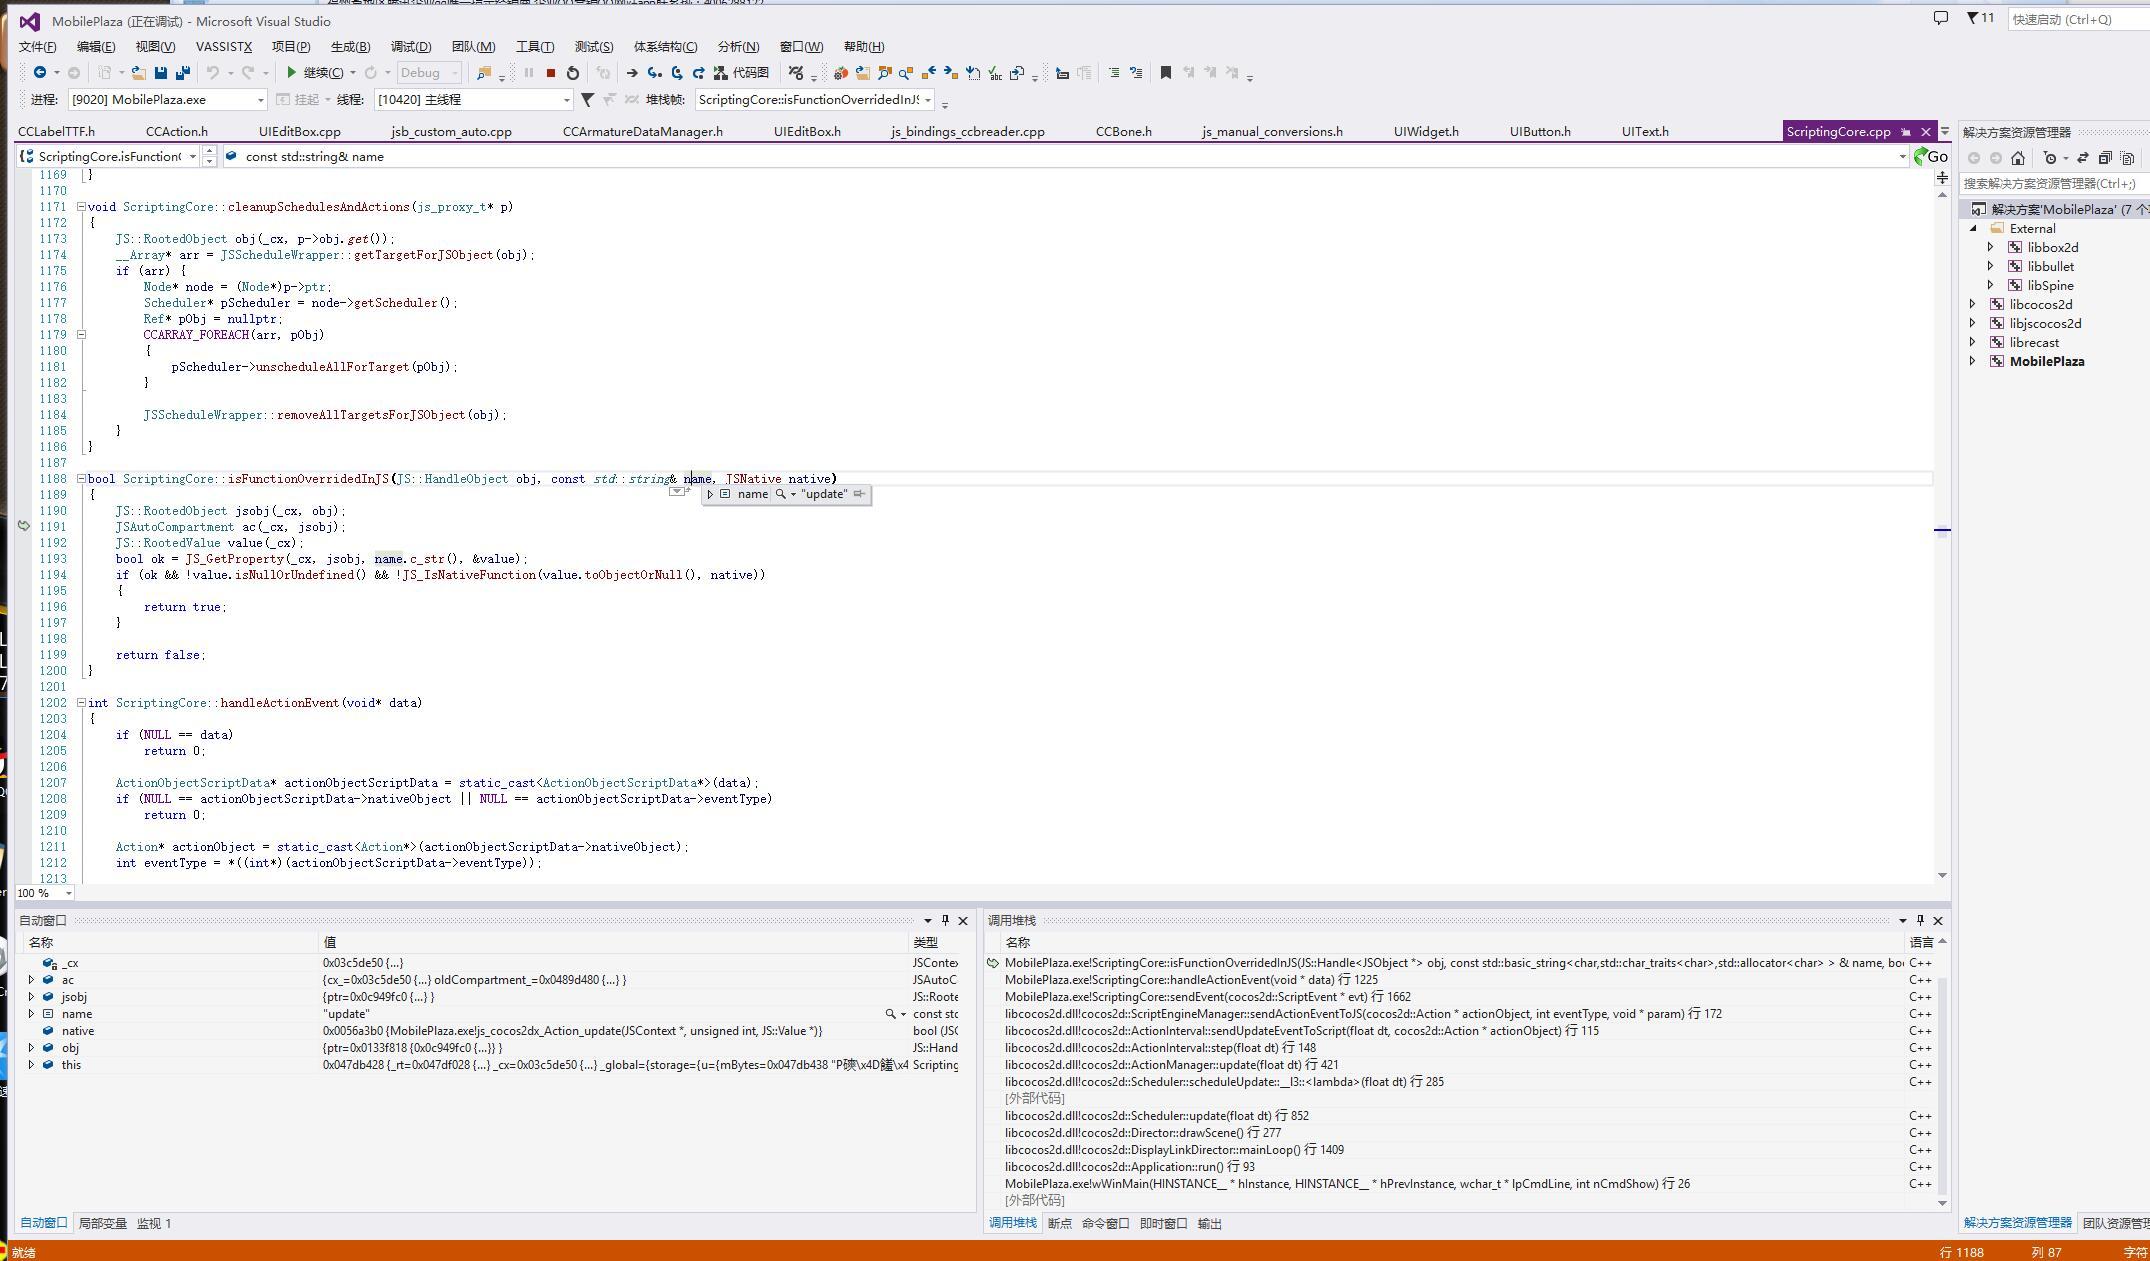Pin the name data tip
The image size is (2150, 1261).
859,494
